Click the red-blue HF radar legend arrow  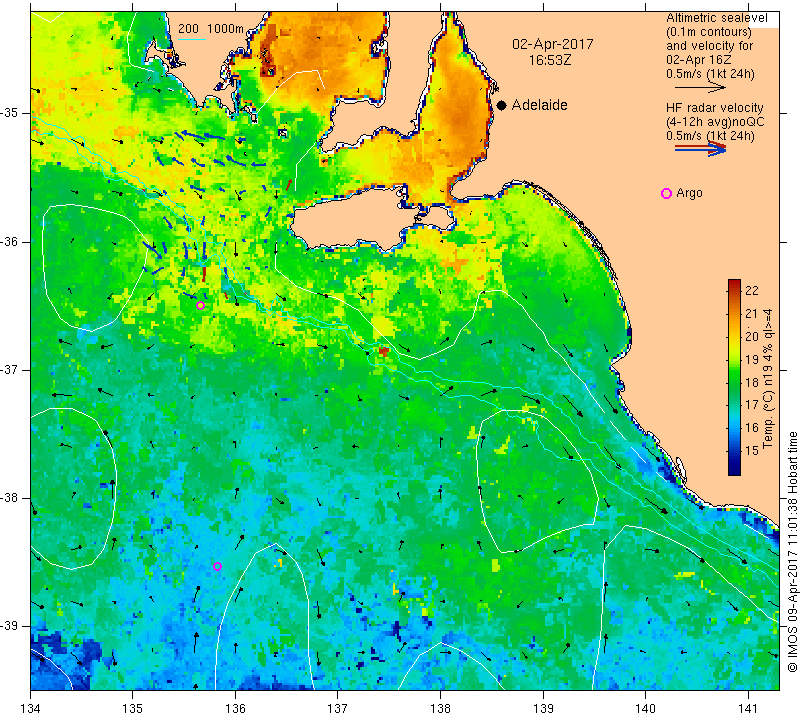701,148
